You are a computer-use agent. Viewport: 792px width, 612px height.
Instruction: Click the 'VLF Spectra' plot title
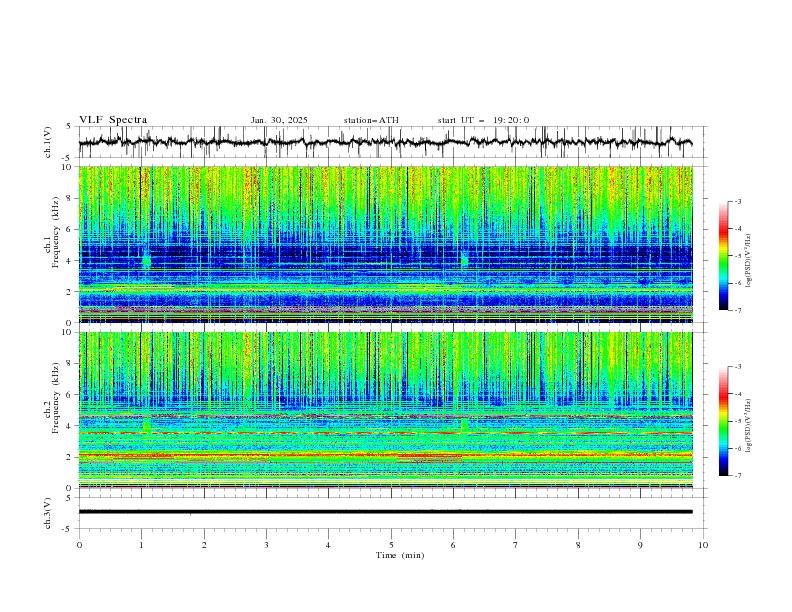(x=113, y=120)
